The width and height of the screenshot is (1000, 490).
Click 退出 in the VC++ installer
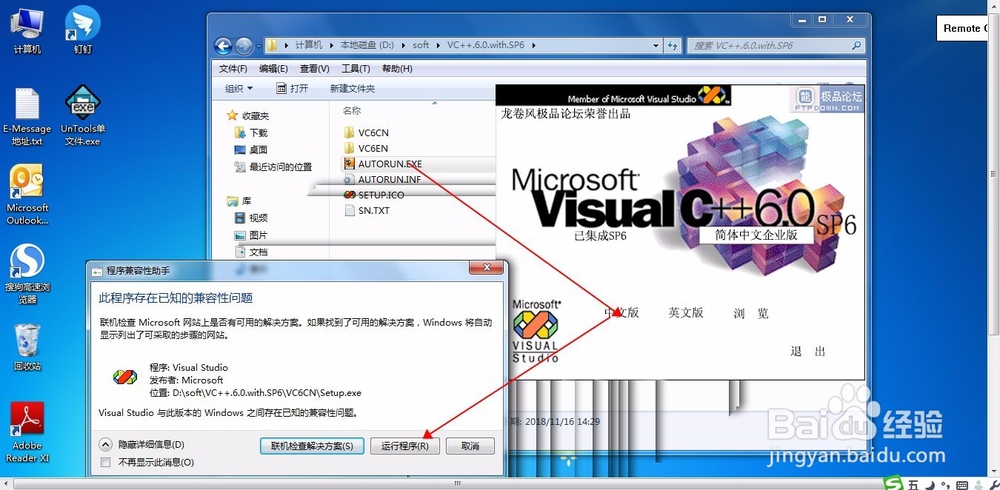[x=807, y=351]
